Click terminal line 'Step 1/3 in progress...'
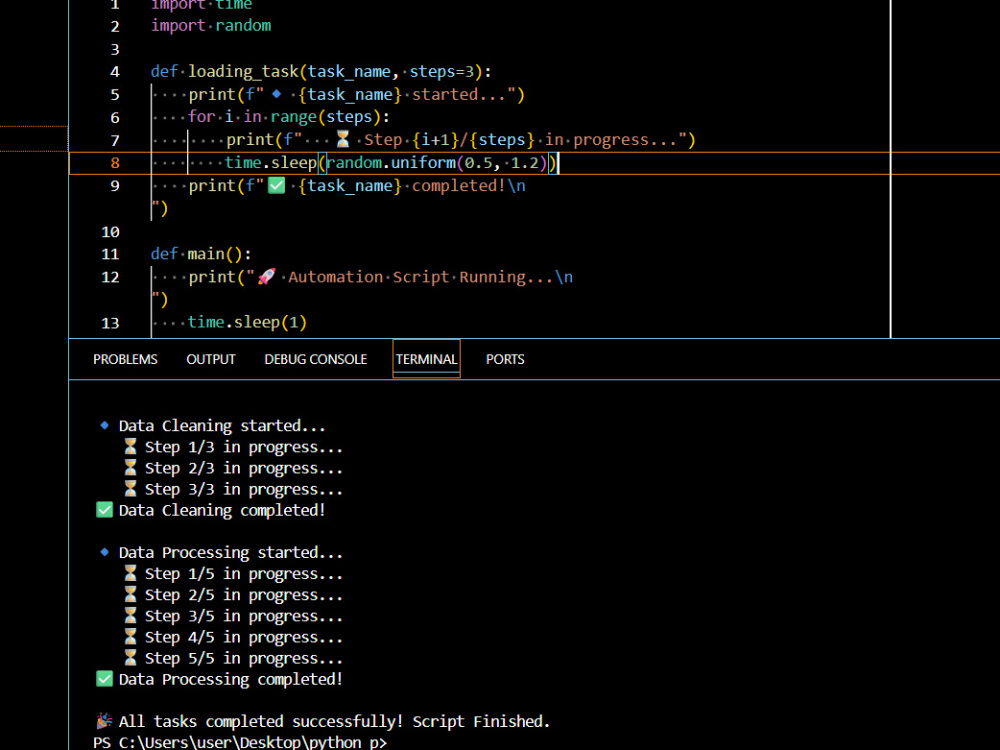Image resolution: width=1000 pixels, height=750 pixels. click(233, 447)
